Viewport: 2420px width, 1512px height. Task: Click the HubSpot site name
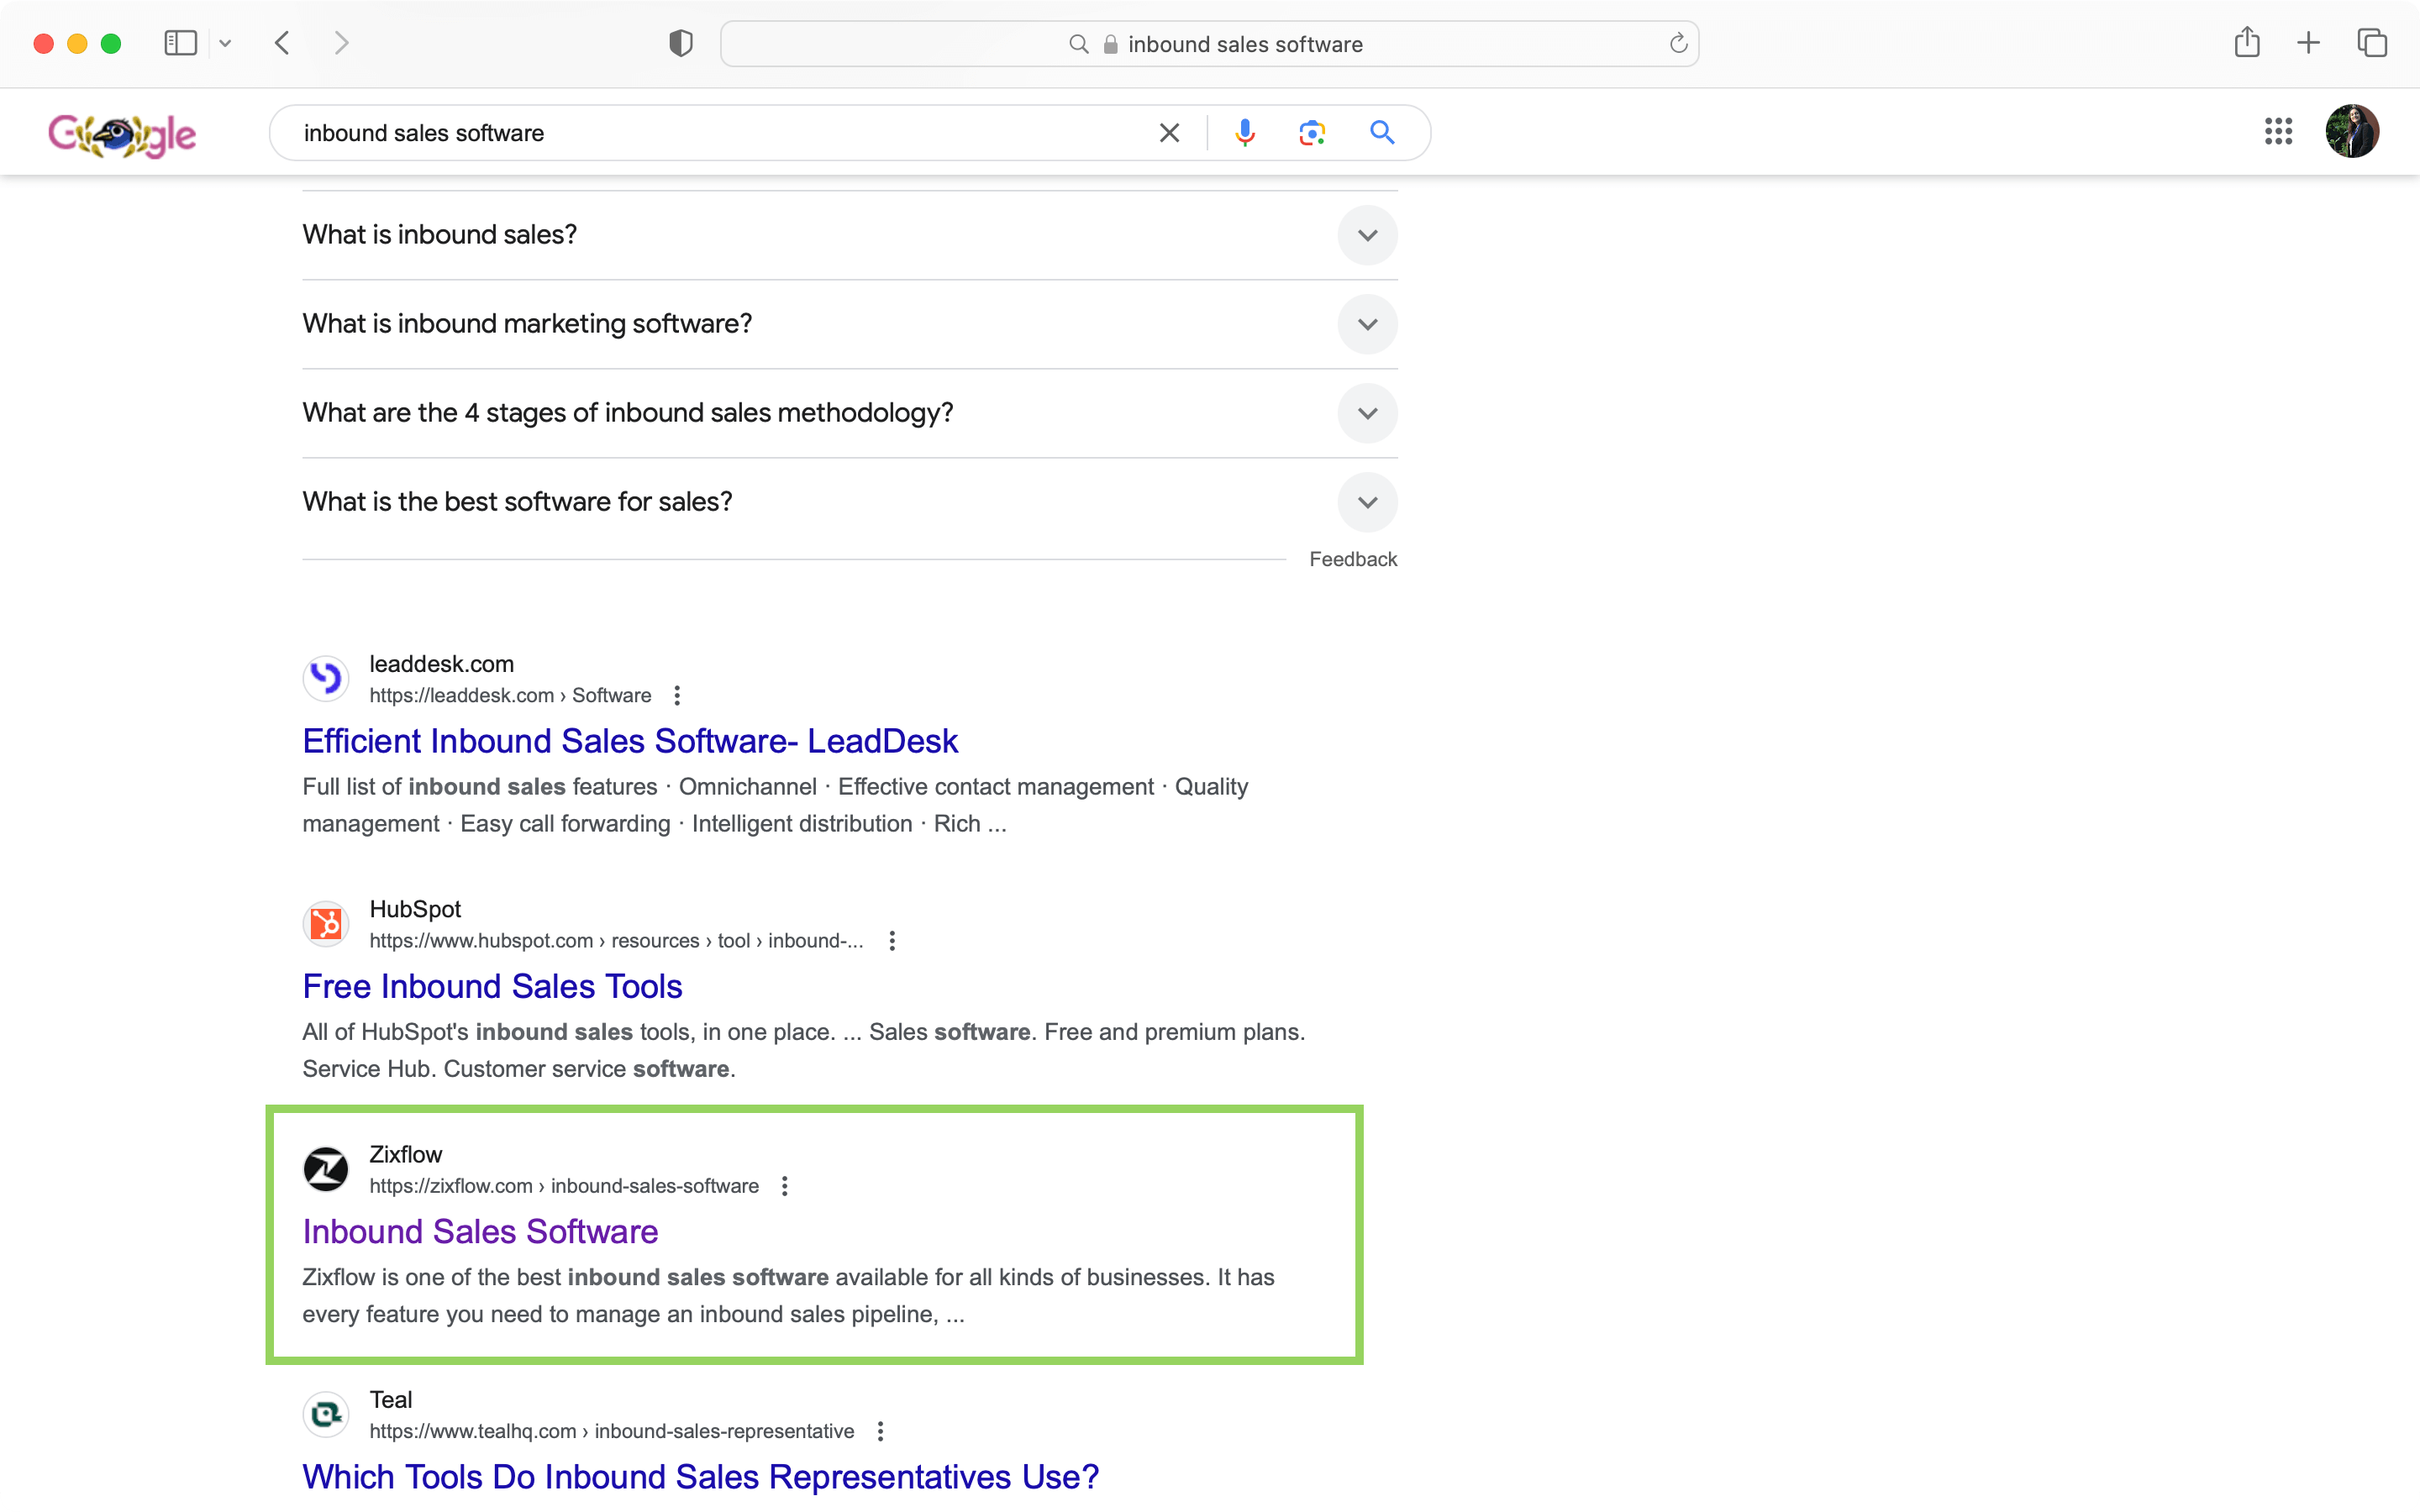[415, 909]
